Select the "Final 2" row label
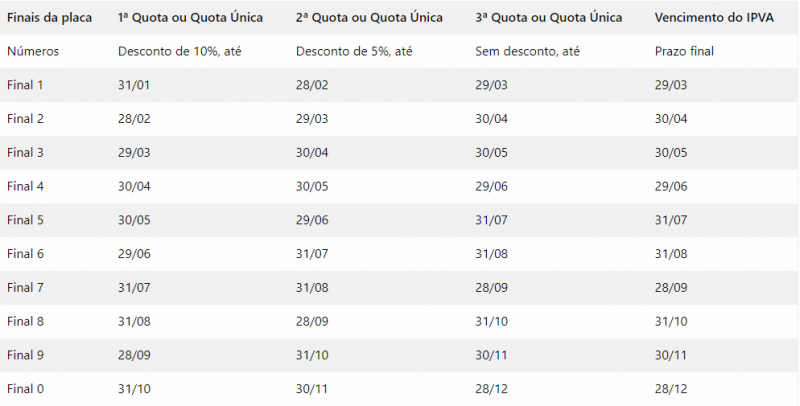This screenshot has height=406, width=800. click(26, 119)
